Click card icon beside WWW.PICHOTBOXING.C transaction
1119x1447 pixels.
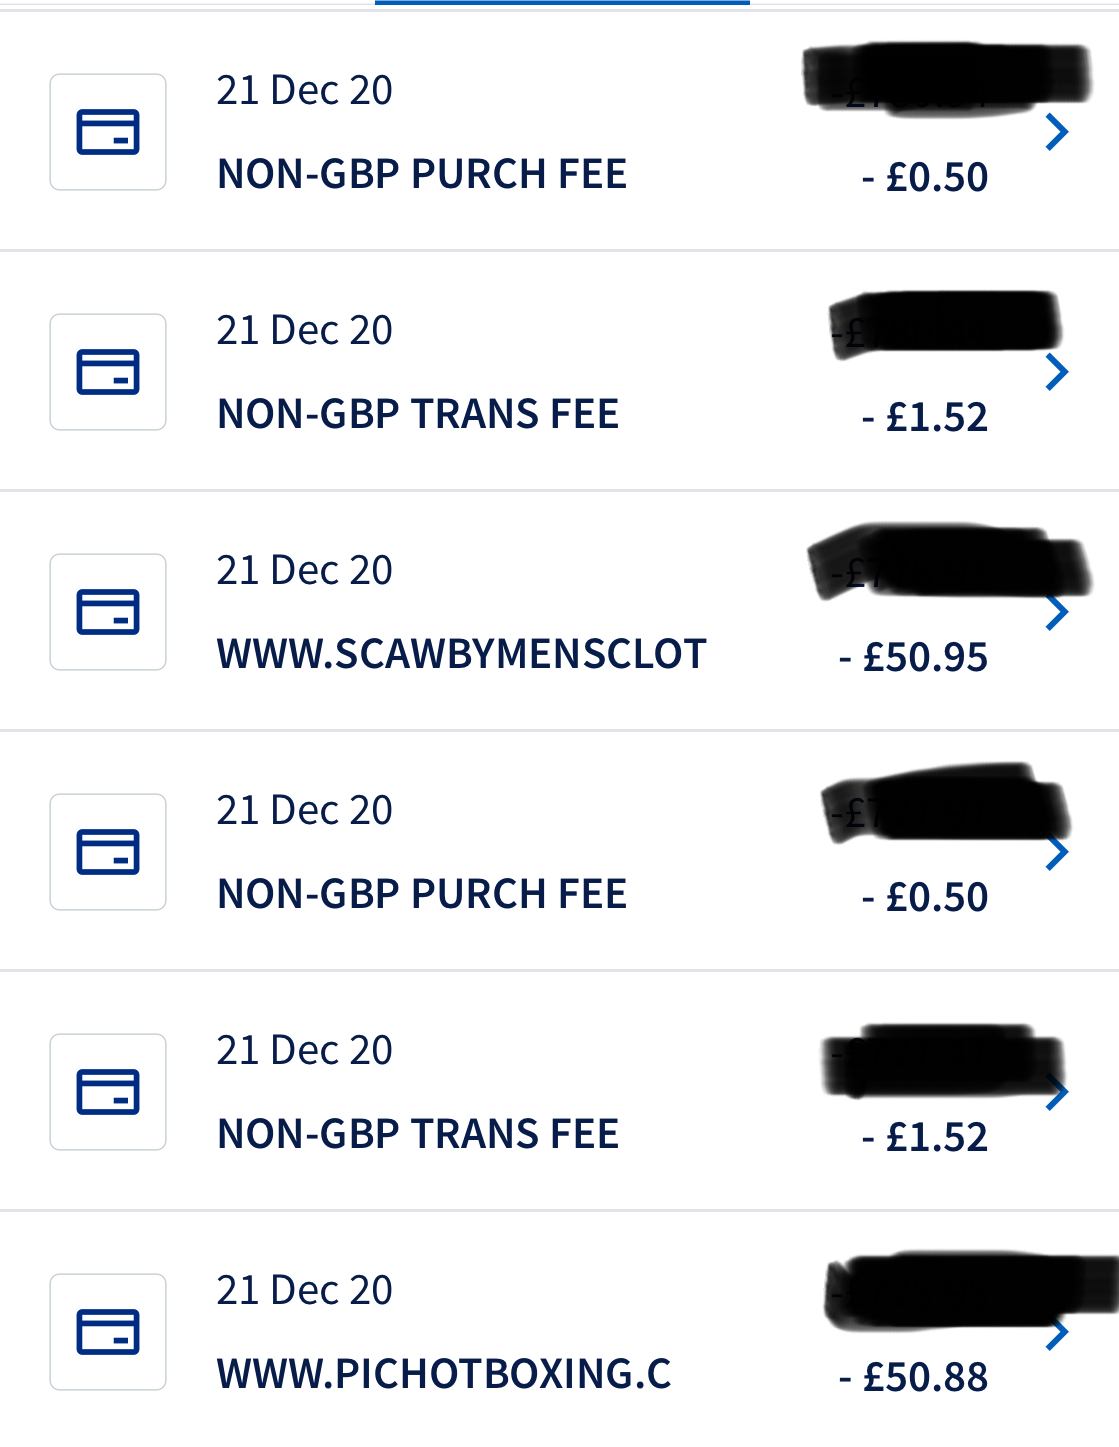[x=108, y=1332]
